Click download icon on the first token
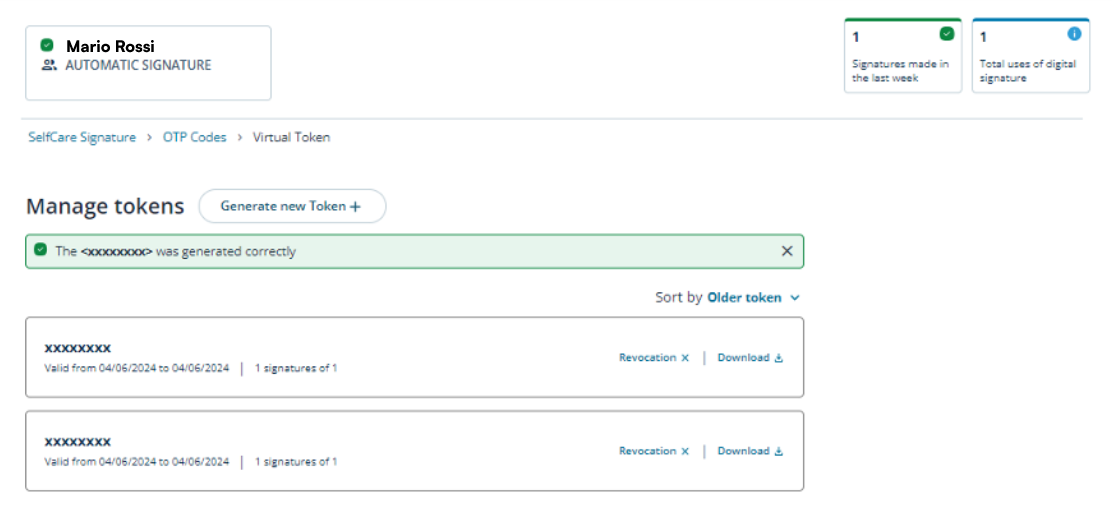Screen dimensions: 1112x516 pyautogui.click(x=779, y=358)
